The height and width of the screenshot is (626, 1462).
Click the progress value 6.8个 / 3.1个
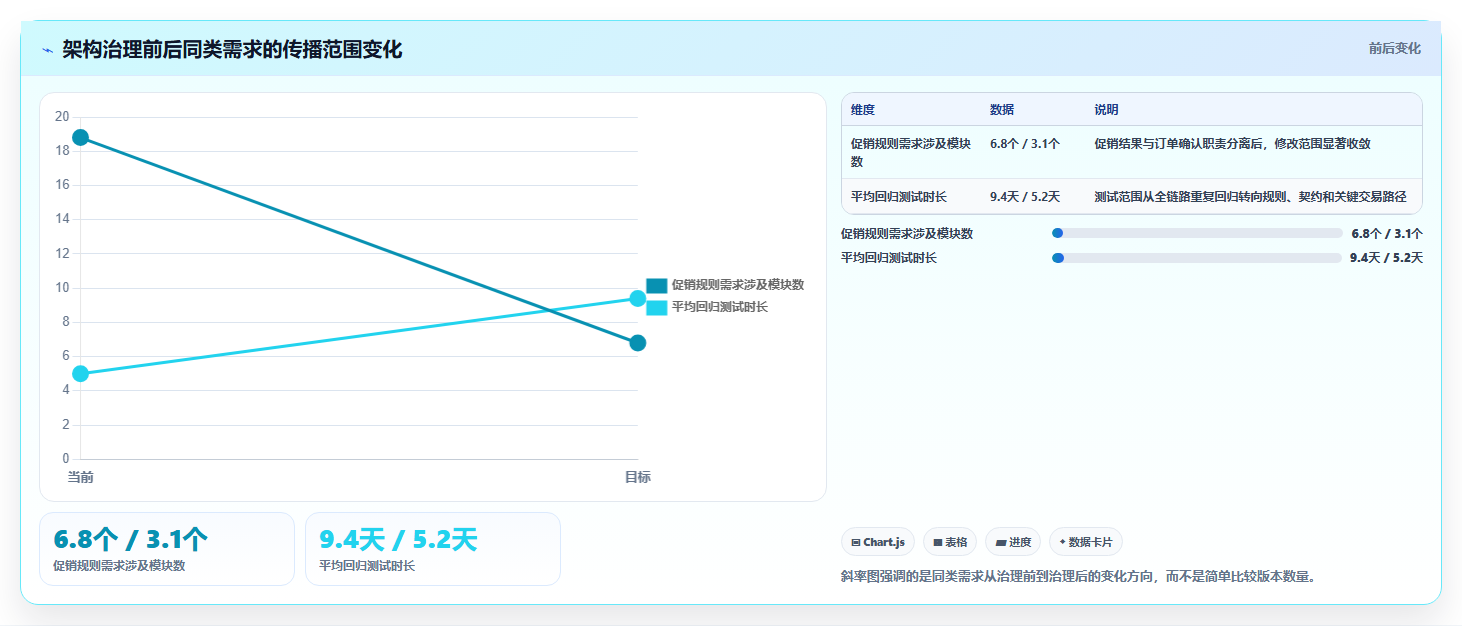[x=1387, y=234]
